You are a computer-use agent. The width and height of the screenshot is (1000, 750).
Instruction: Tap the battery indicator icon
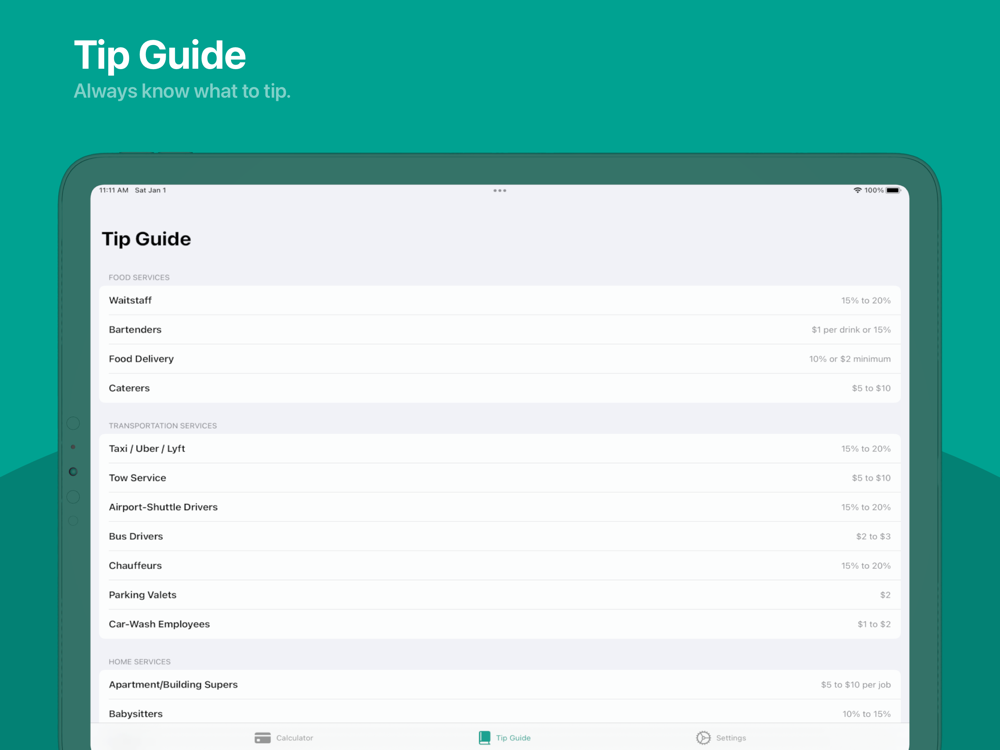893,190
